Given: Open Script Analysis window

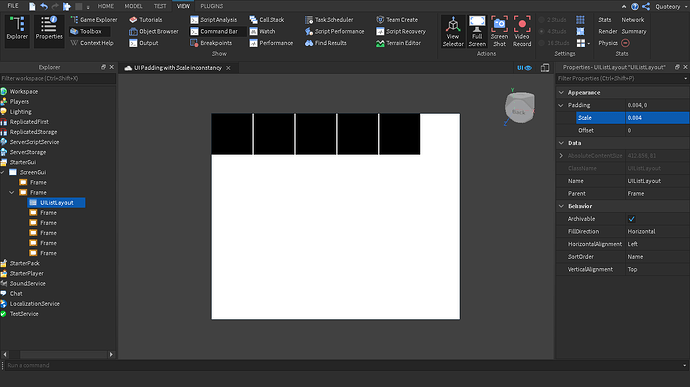Looking at the screenshot, I should (214, 20).
